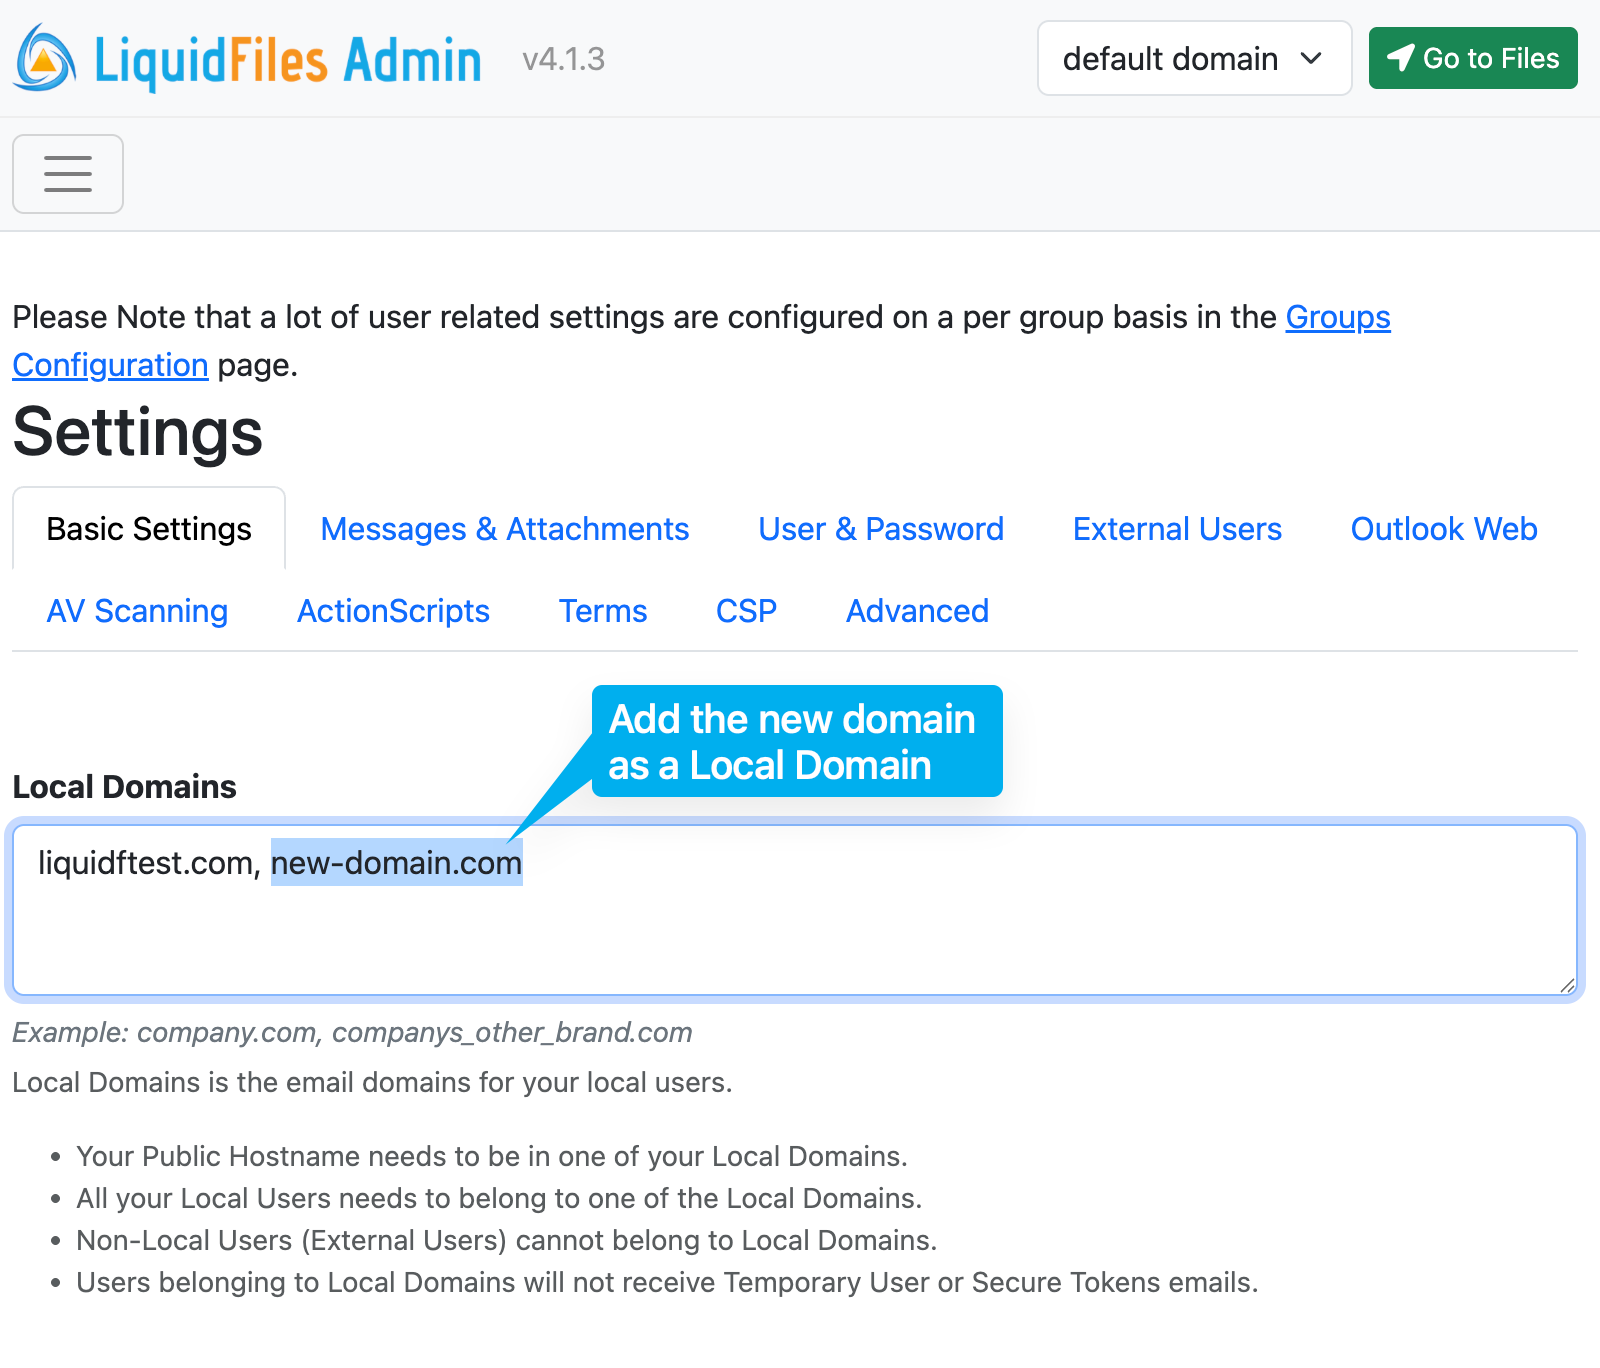Click the LiquidFiles logo icon

pyautogui.click(x=42, y=59)
